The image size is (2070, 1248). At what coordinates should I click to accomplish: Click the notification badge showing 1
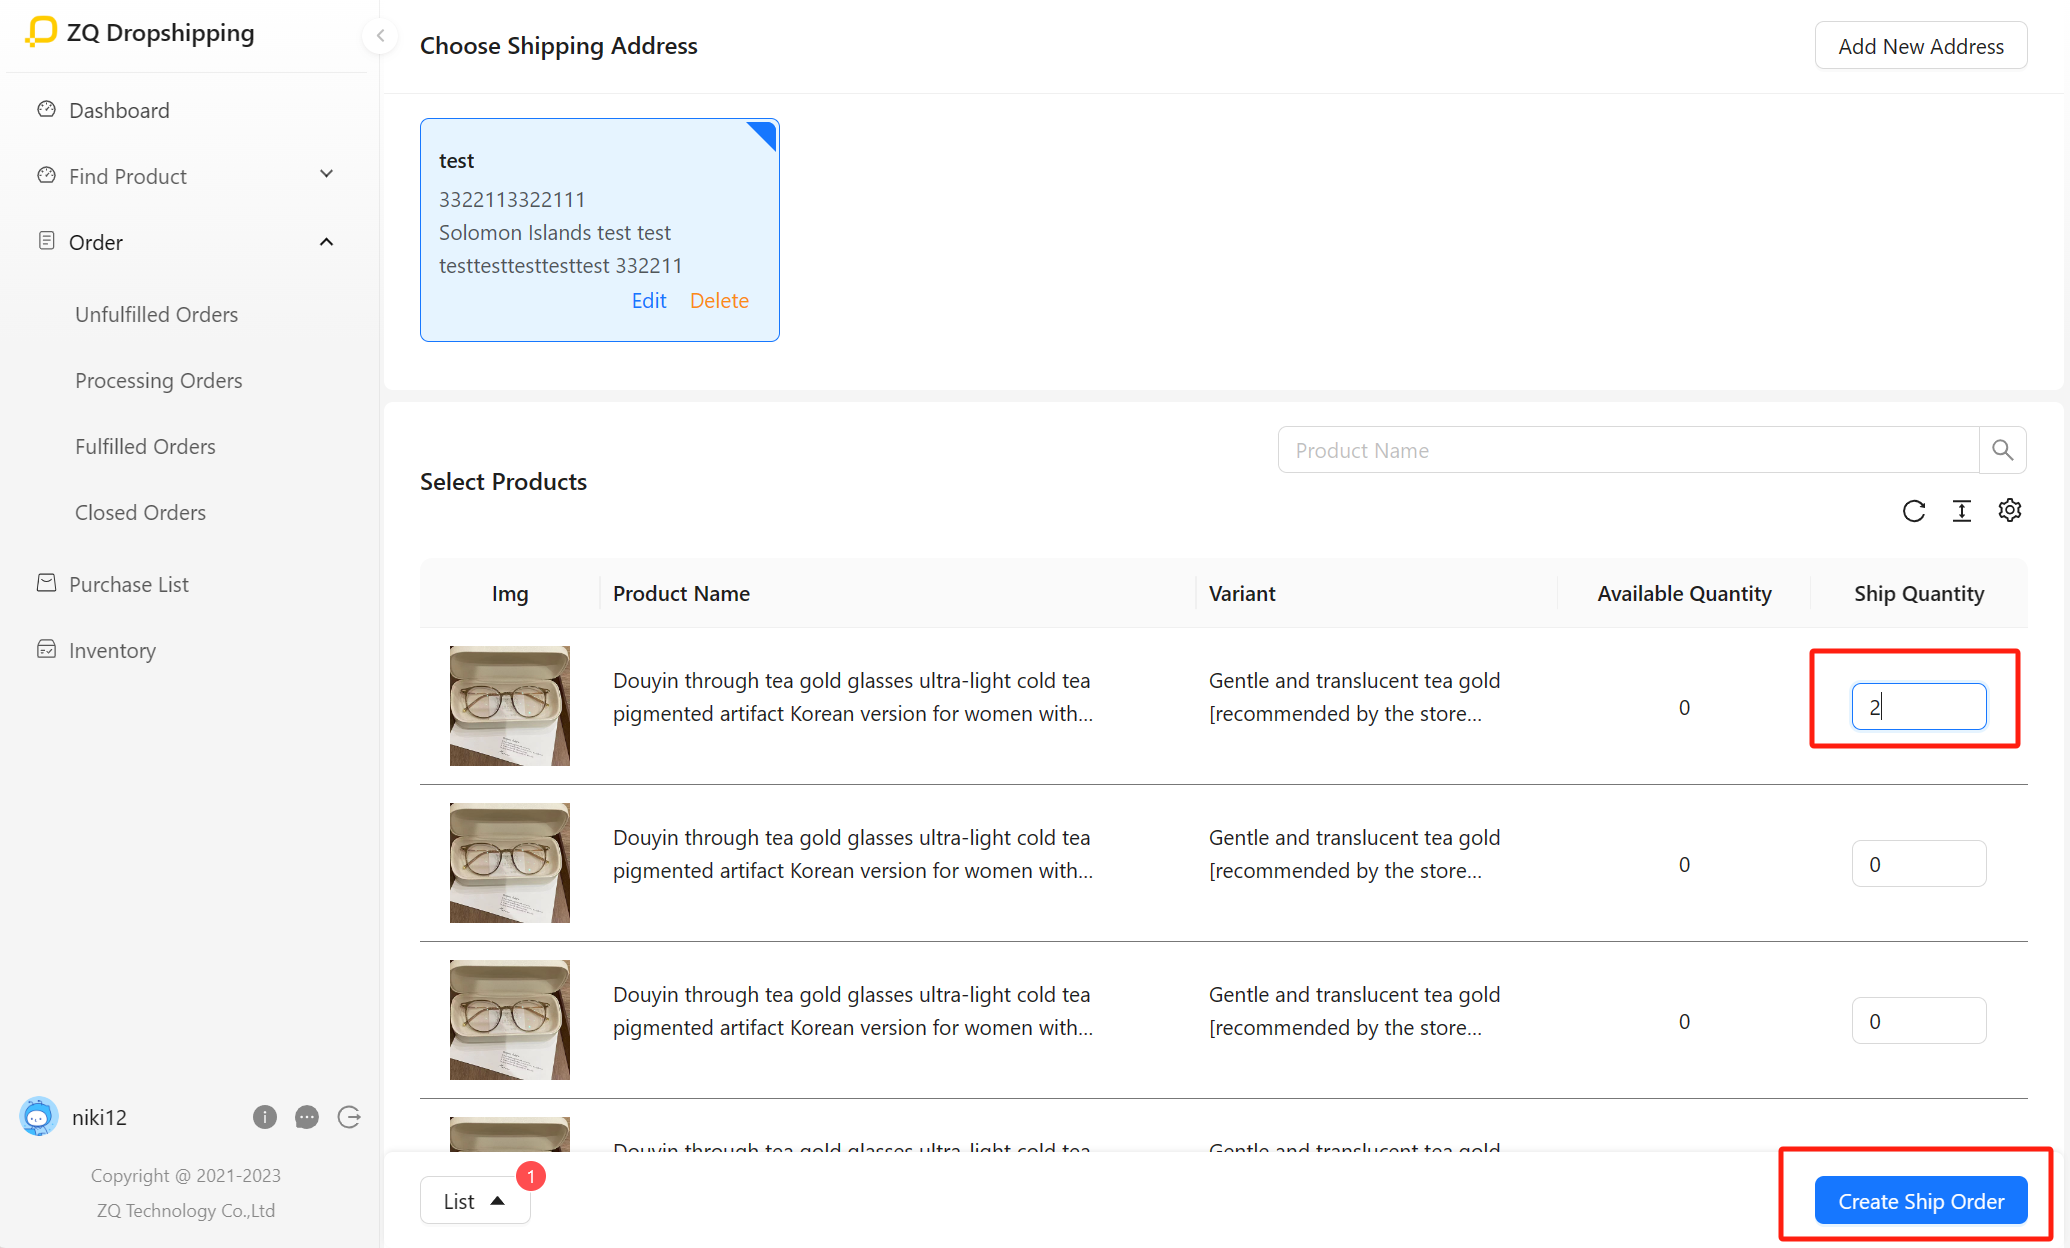pyautogui.click(x=531, y=1176)
